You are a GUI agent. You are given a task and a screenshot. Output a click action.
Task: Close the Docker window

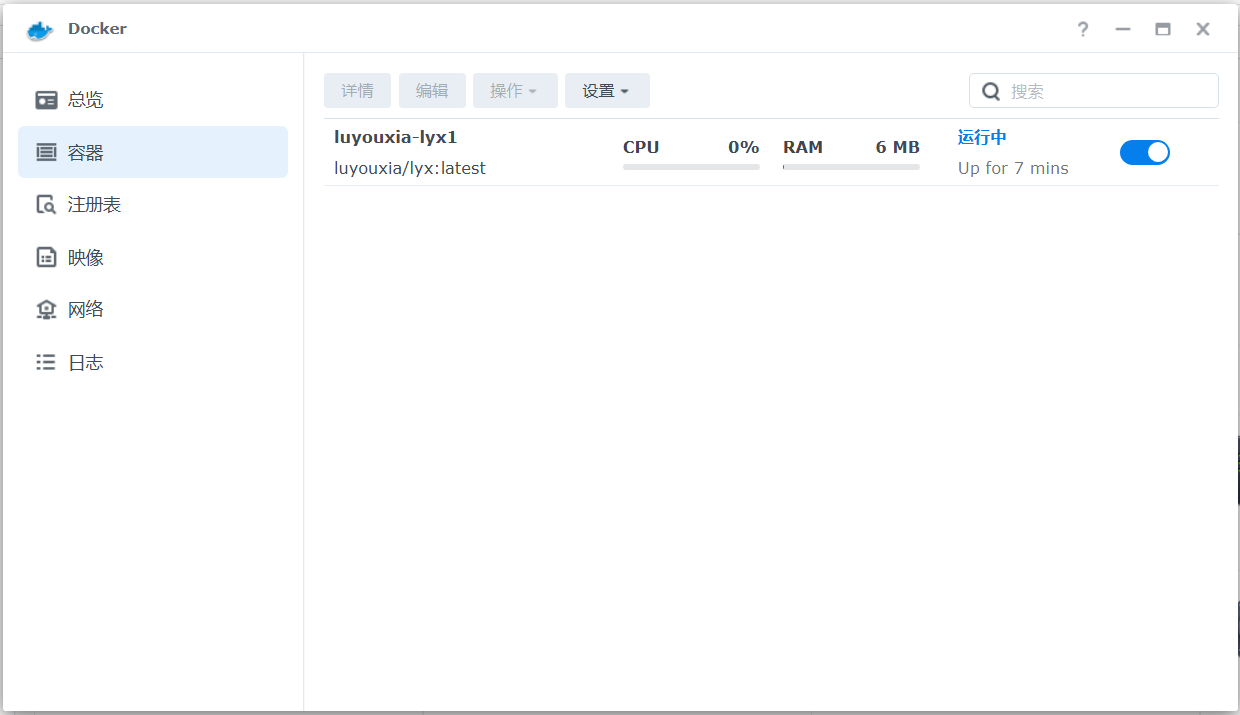pyautogui.click(x=1203, y=29)
